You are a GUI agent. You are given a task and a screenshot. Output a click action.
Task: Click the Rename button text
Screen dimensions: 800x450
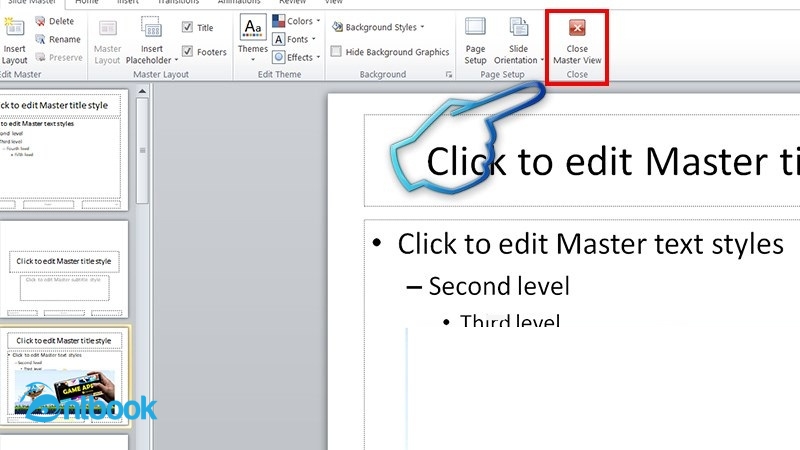(65, 39)
